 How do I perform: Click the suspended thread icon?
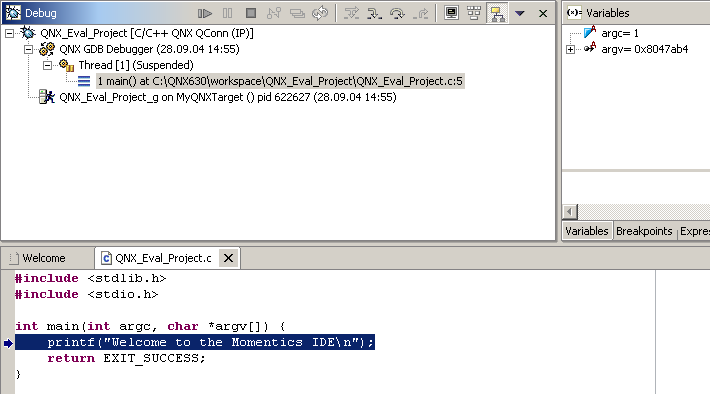pyautogui.click(x=67, y=66)
